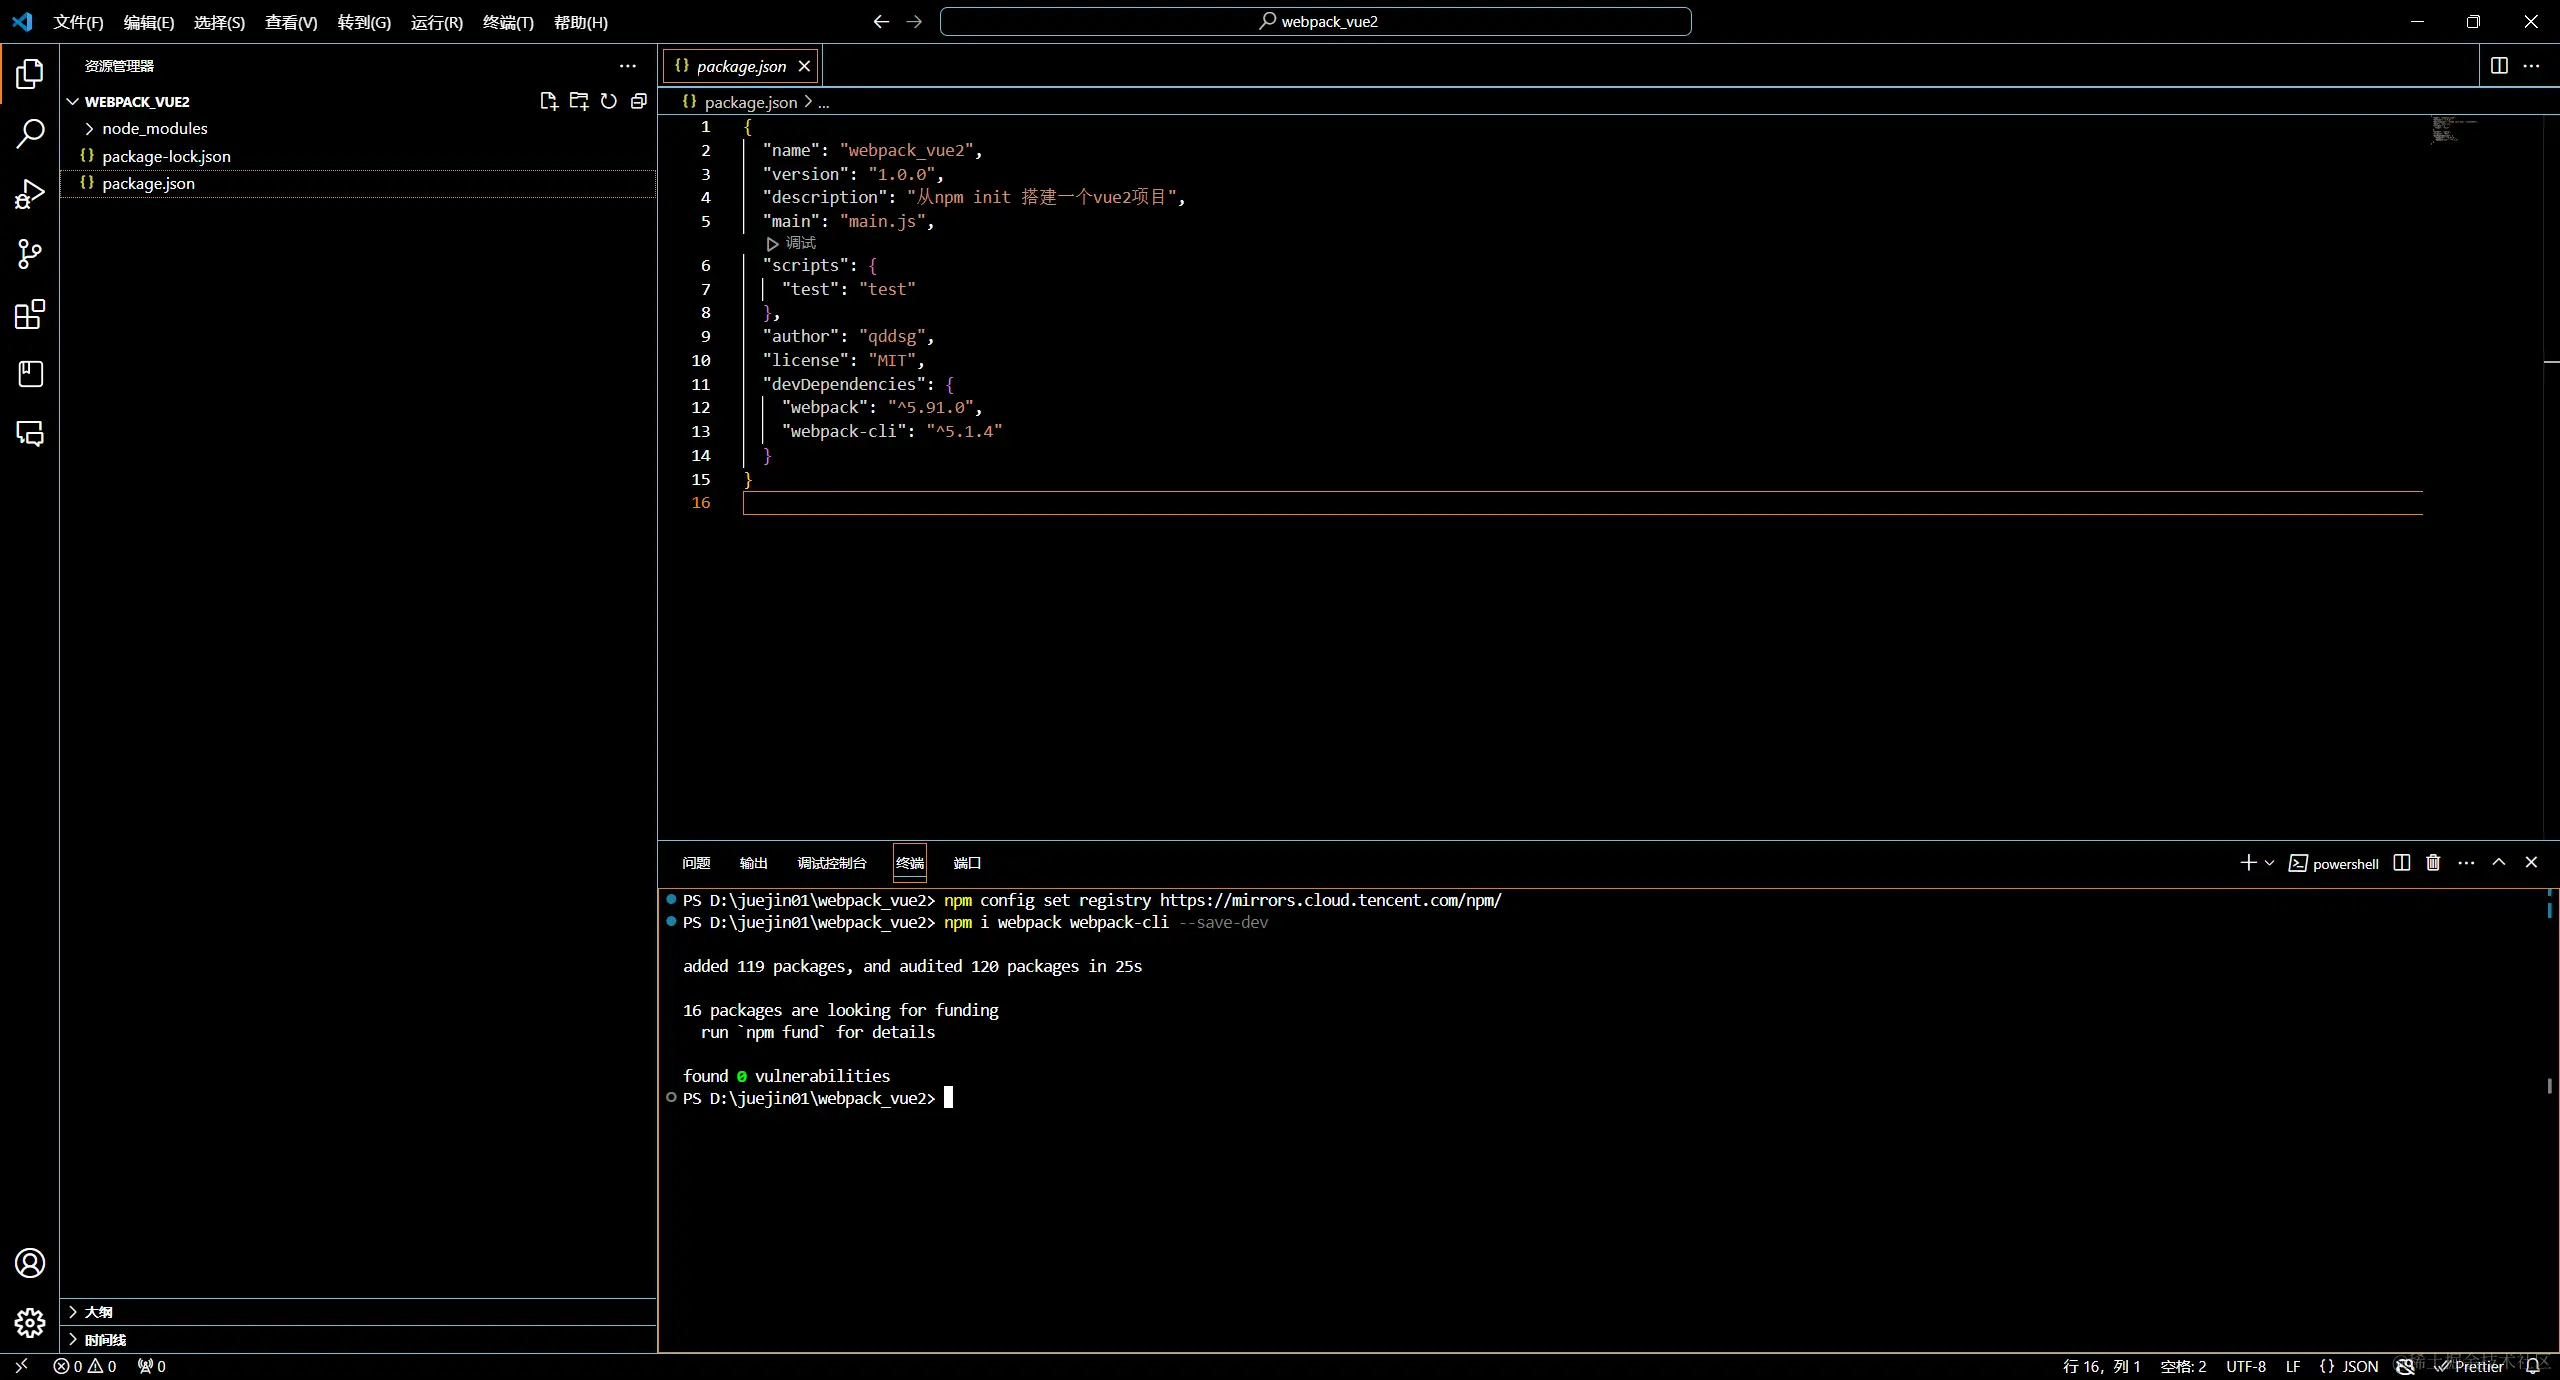Screen dimensions: 2560x1380
Task: Toggle notifications bell in status bar
Action: pos(2533,1366)
